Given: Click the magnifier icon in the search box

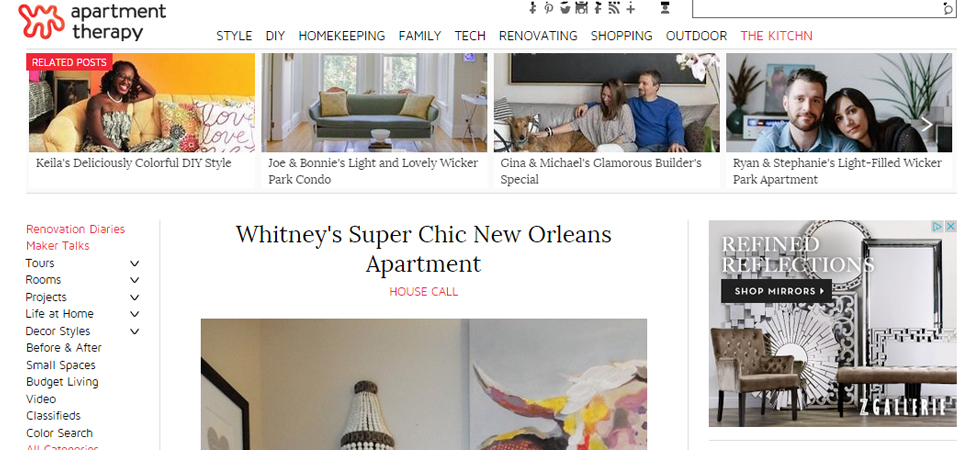Looking at the screenshot, I should click(948, 9).
